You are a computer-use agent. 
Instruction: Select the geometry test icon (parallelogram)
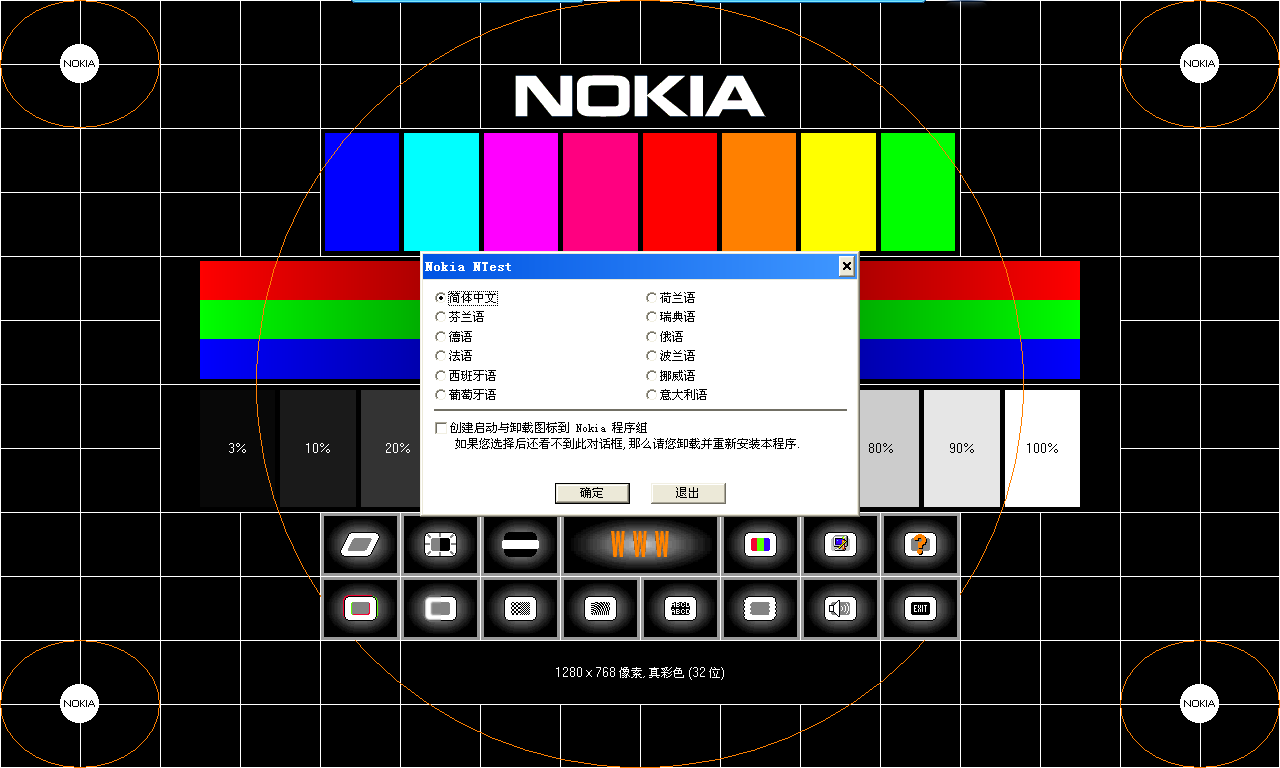[360, 544]
